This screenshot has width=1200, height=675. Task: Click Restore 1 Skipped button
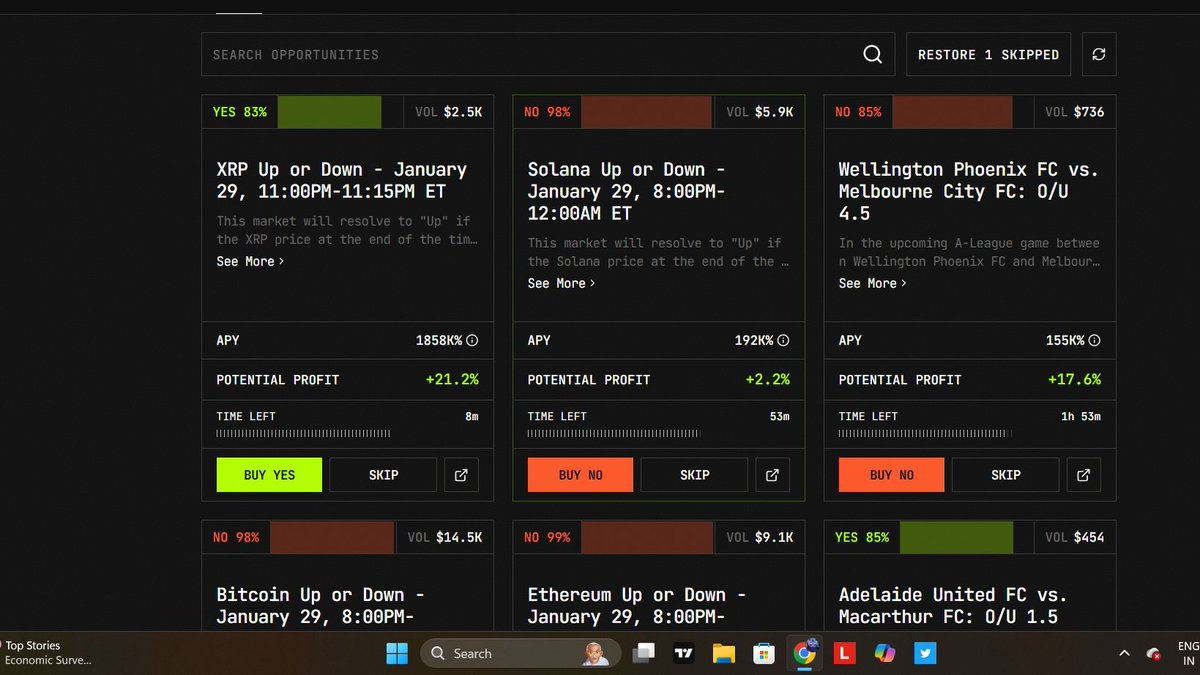tap(988, 54)
